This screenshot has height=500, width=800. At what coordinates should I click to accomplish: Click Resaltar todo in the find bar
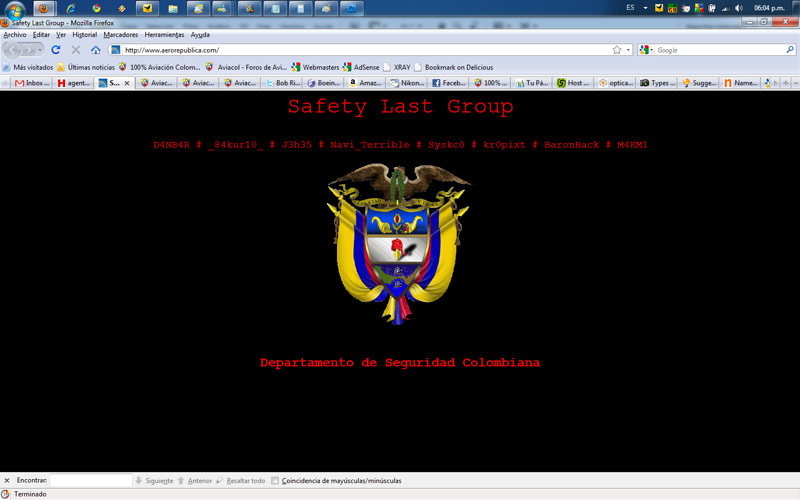tap(240, 481)
